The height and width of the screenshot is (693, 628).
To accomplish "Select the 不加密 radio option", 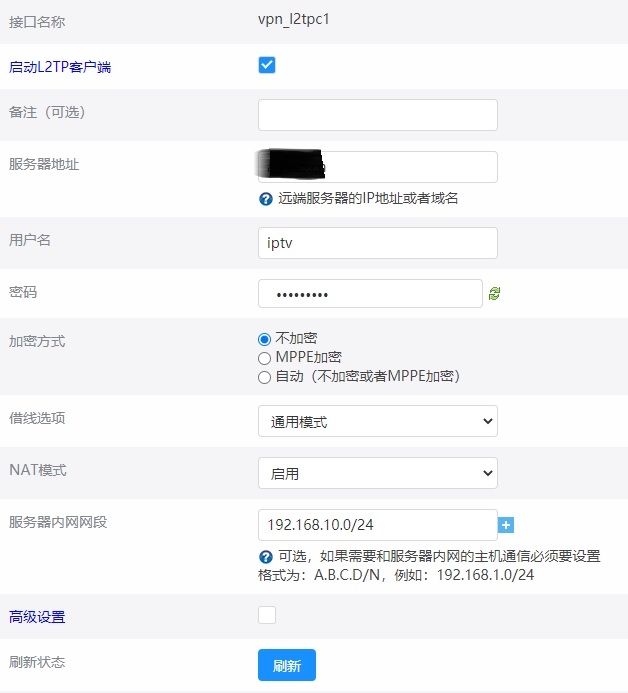I will pos(265,339).
